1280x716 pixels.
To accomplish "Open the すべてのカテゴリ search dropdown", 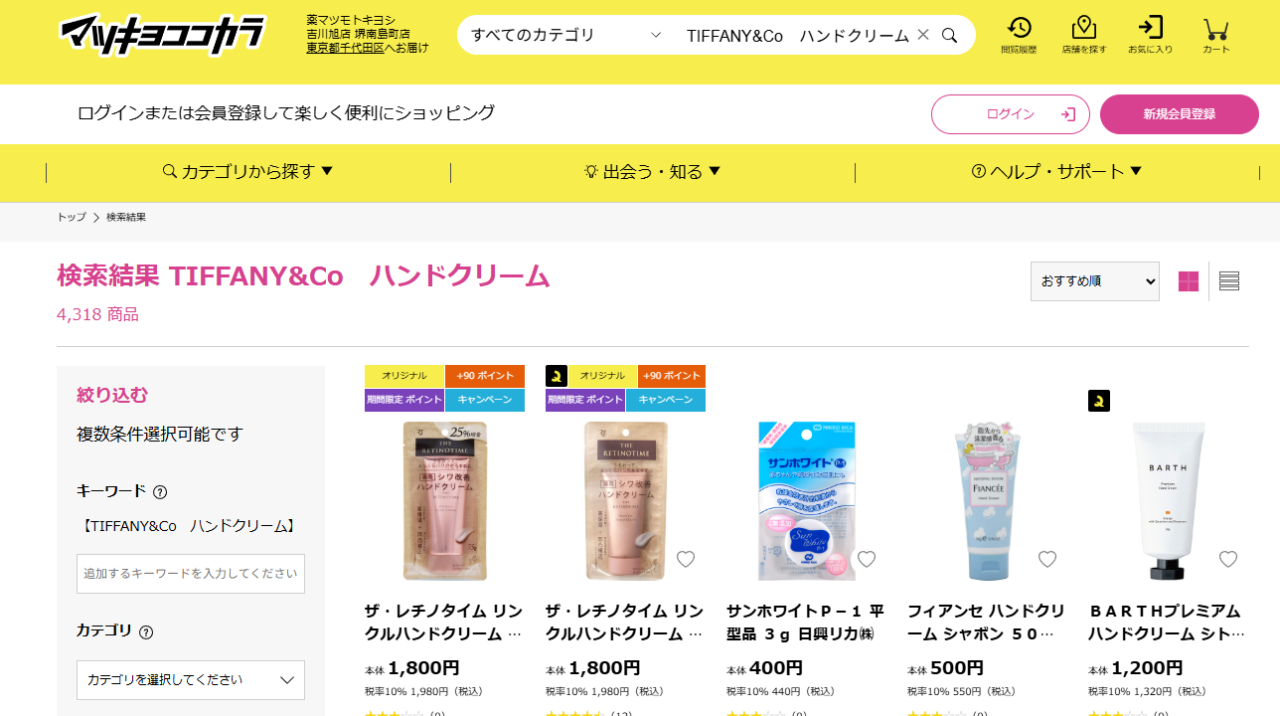I will coord(566,35).
